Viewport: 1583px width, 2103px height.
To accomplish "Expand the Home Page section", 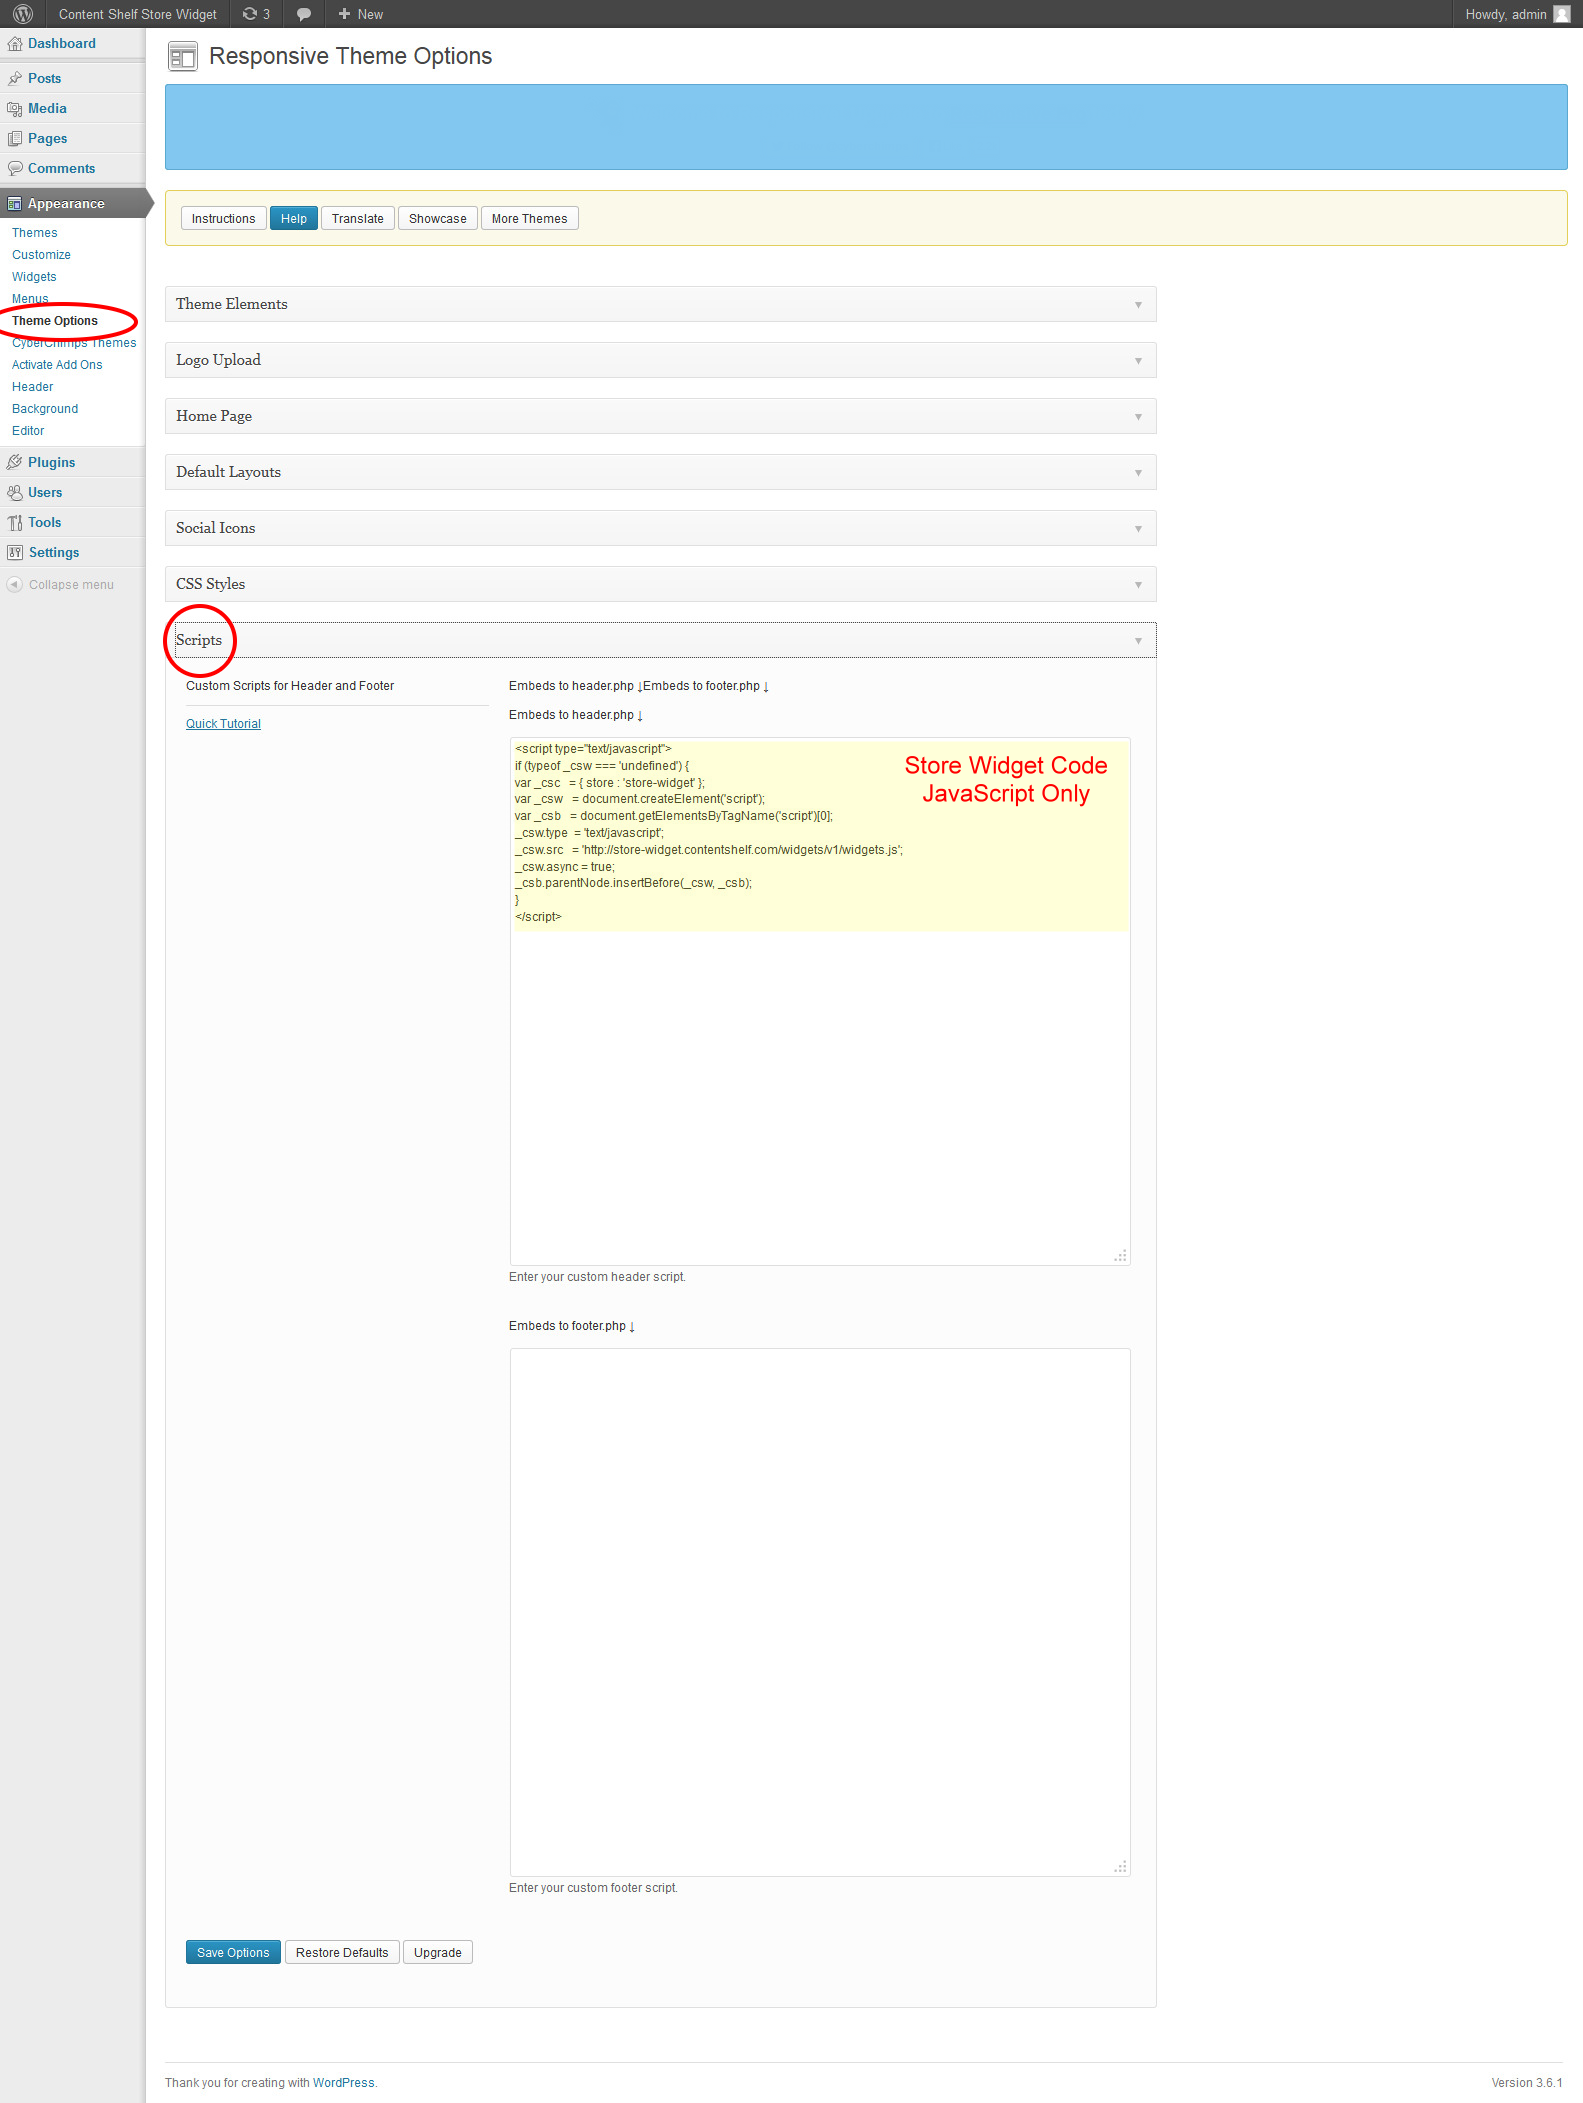I will pos(660,416).
